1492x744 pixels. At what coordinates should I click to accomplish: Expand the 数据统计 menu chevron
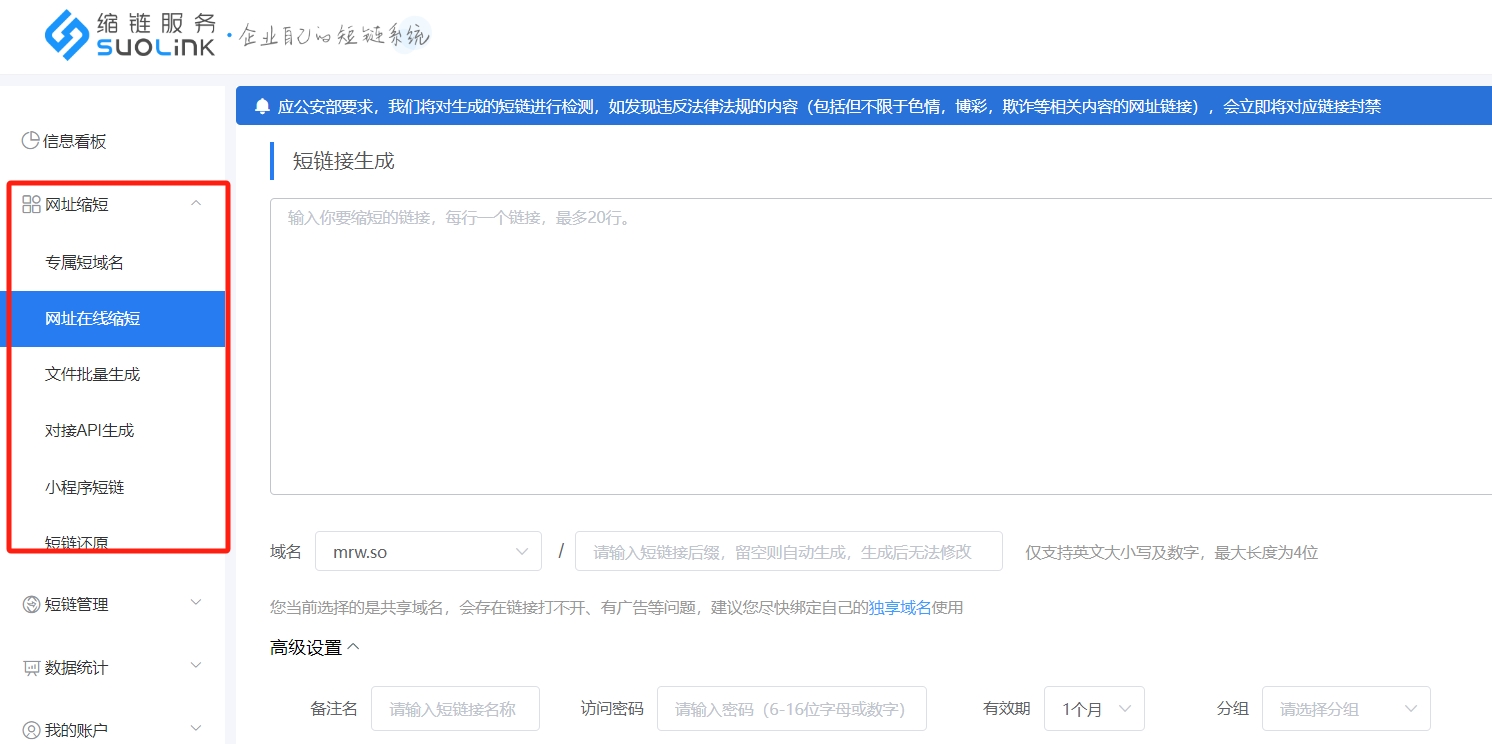coord(196,666)
